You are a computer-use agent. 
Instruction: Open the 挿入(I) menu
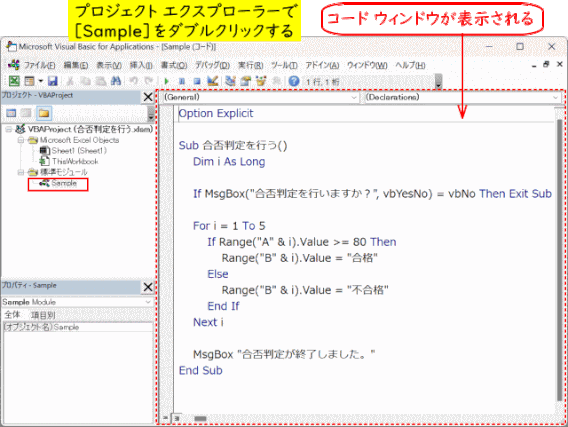coord(141,65)
